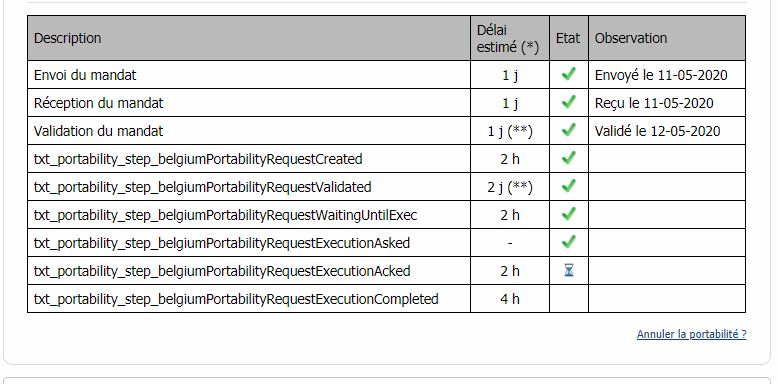Select 'Envoyé le 11-05-2020' observation cell
Image resolution: width=778 pixels, height=384 pixels.
point(667,75)
